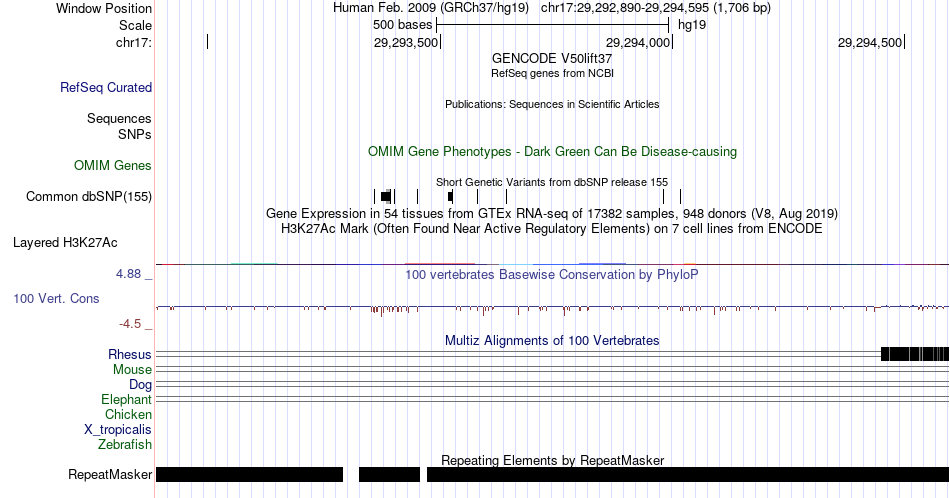Click the Window Position label
The image size is (950, 498).
(x=104, y=8)
